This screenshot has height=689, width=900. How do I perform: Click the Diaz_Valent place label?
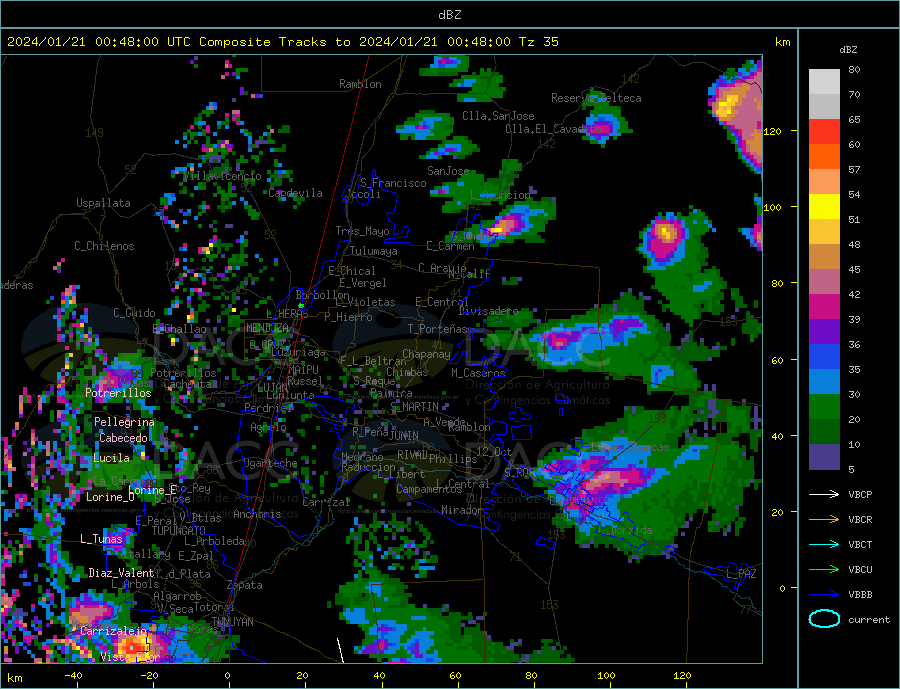(121, 573)
